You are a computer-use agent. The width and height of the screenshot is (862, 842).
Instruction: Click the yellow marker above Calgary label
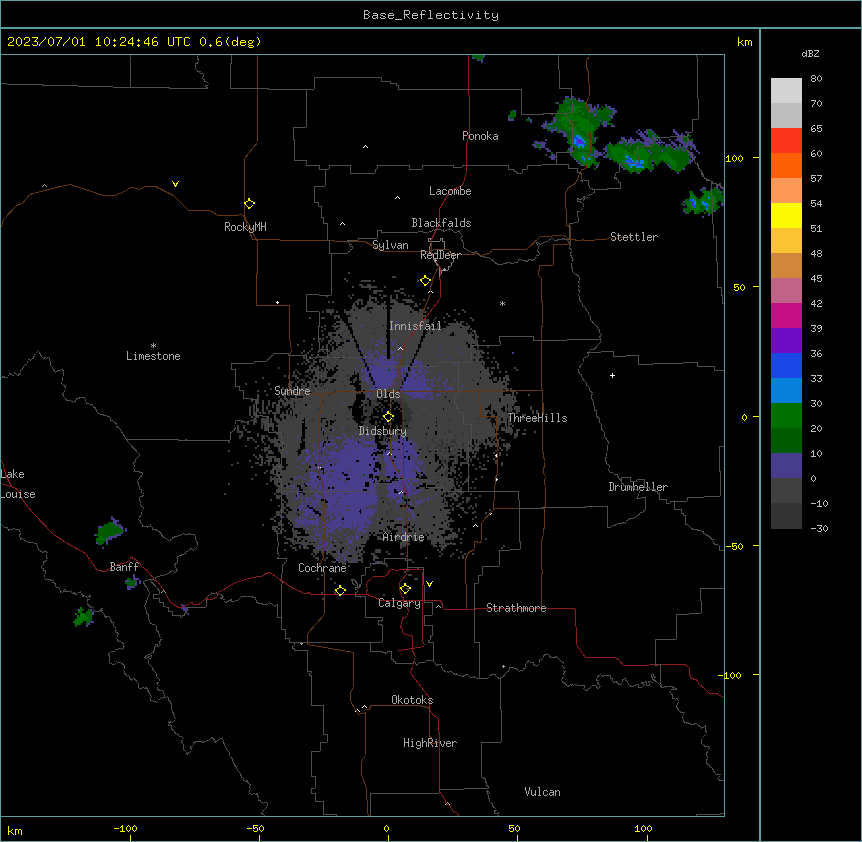[x=405, y=589]
